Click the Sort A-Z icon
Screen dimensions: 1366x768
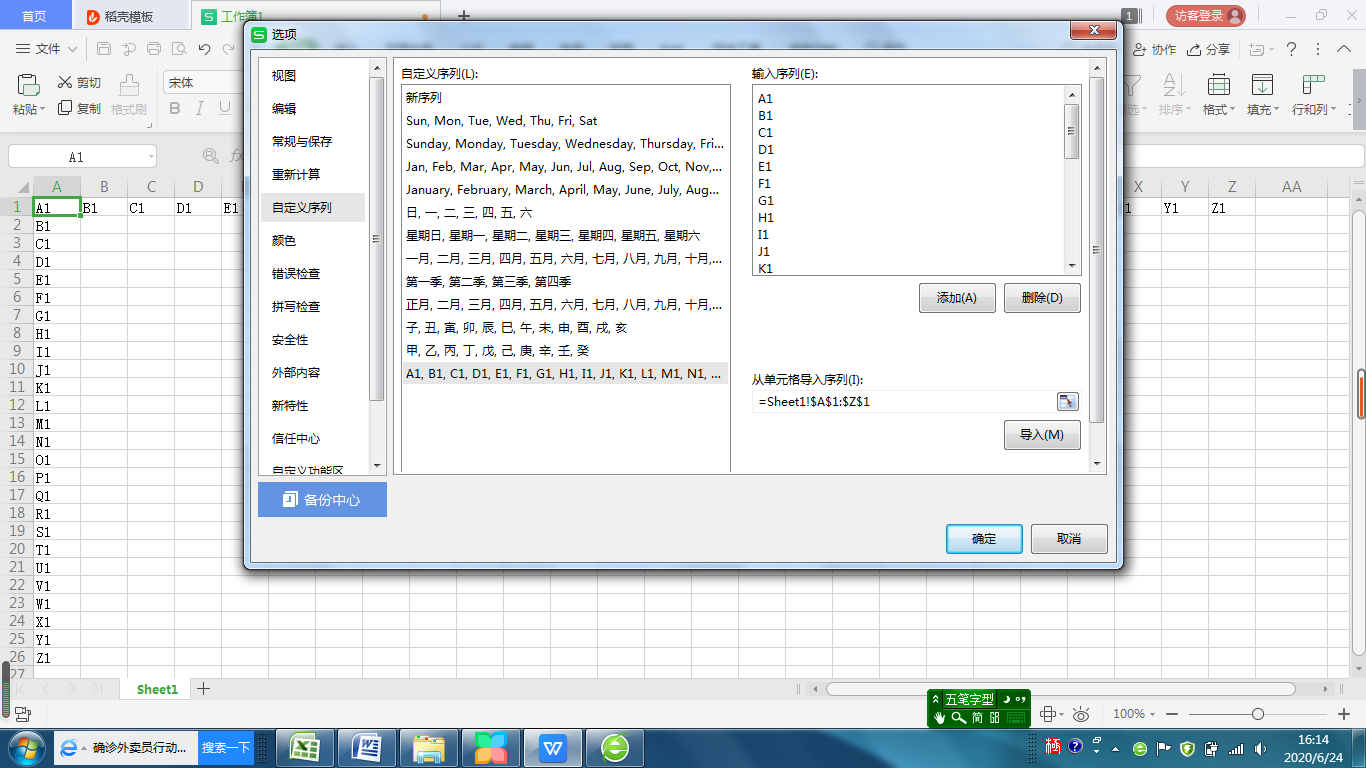click(1172, 84)
